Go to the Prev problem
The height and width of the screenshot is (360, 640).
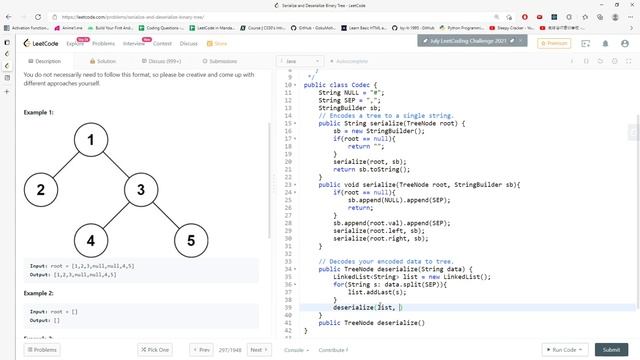tap(201, 350)
